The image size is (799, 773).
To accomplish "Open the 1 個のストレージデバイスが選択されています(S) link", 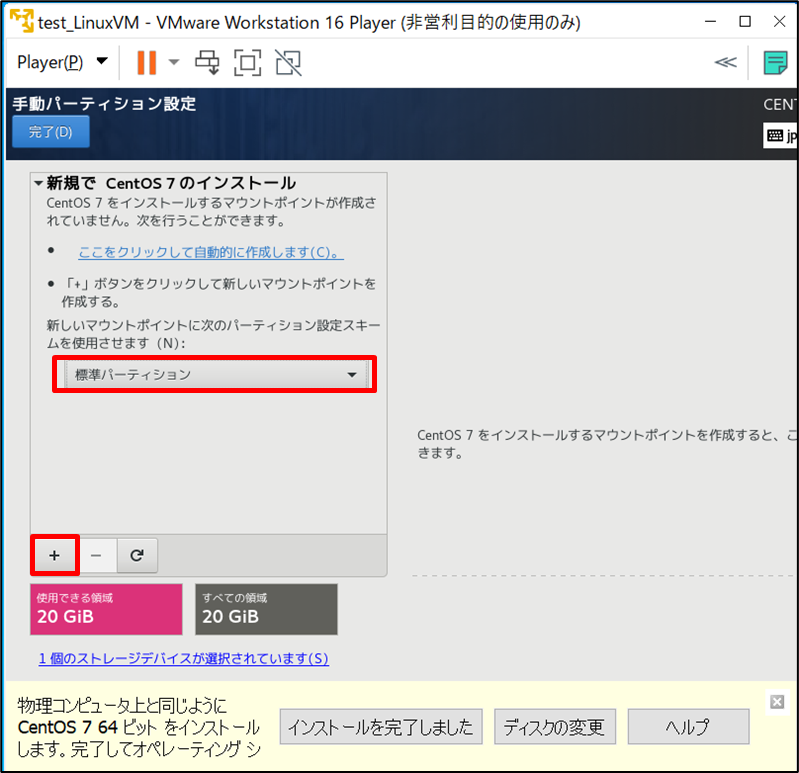I will [184, 658].
